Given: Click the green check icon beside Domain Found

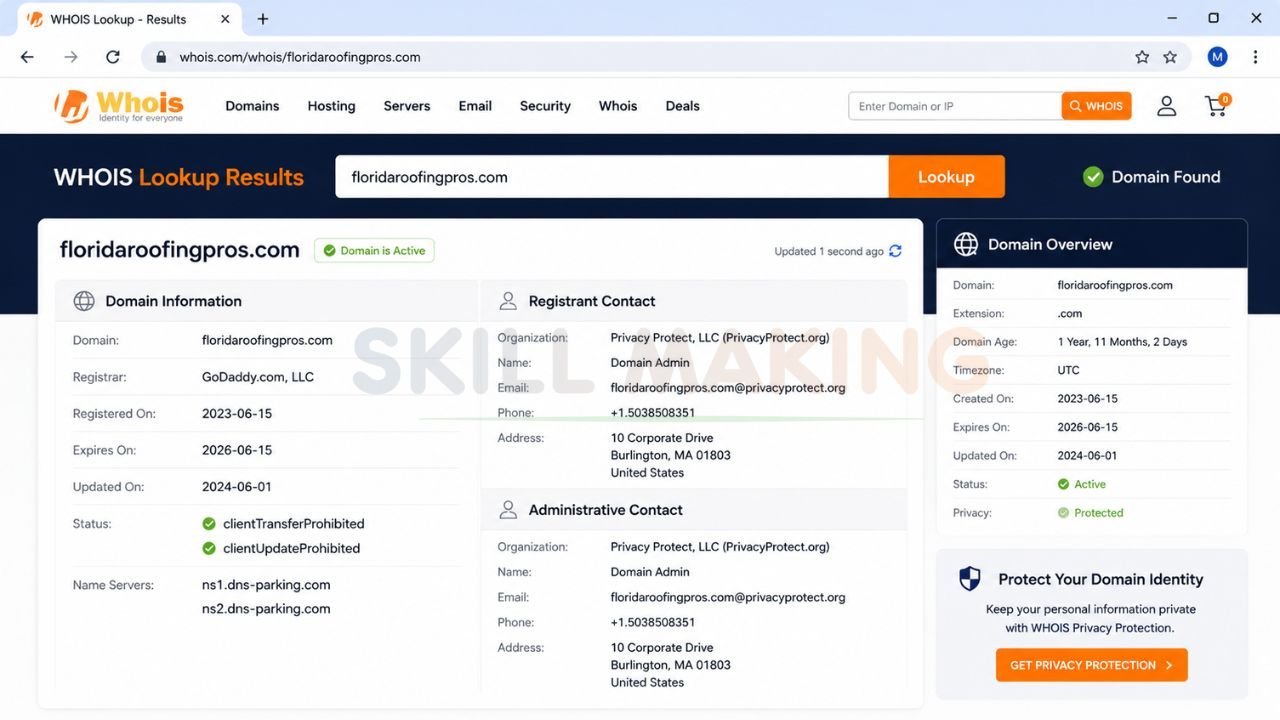Looking at the screenshot, I should 1093,177.
